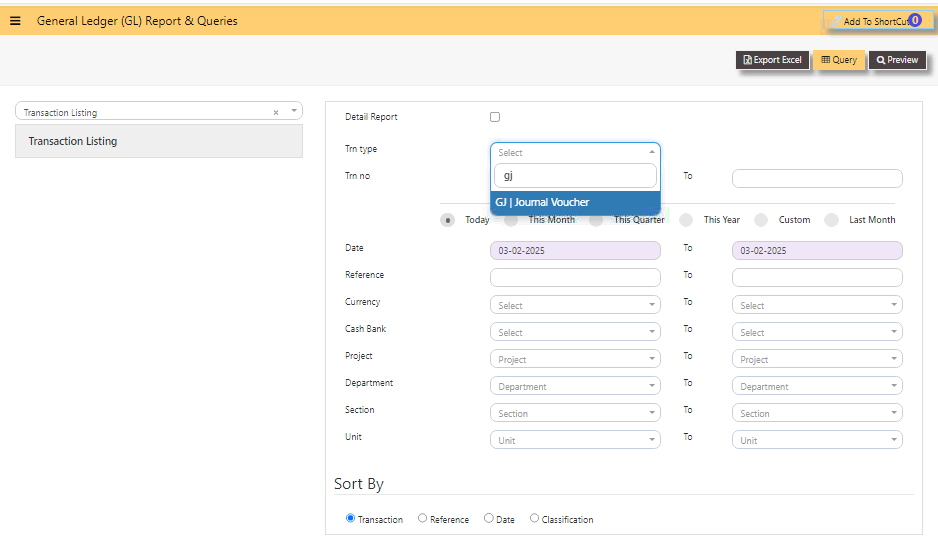Open the Project To dropdown
938x549 pixels.
click(817, 359)
